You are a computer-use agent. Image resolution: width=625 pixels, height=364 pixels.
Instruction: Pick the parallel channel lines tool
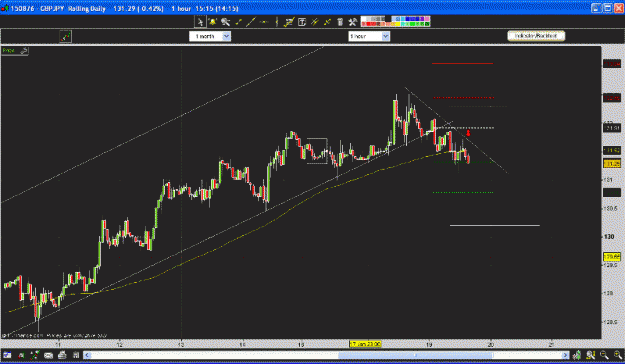pyautogui.click(x=289, y=22)
